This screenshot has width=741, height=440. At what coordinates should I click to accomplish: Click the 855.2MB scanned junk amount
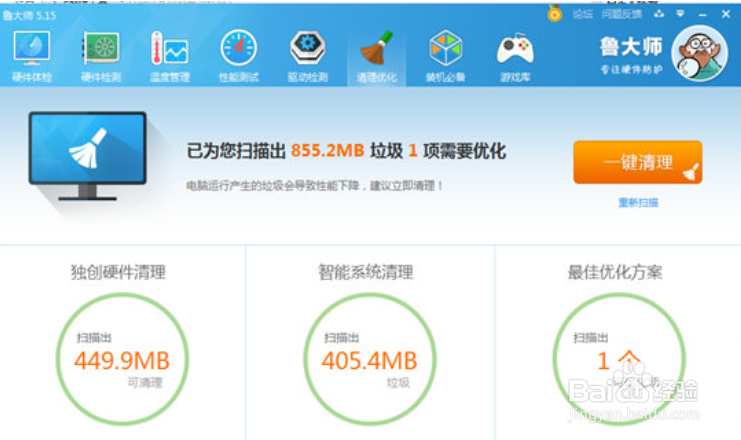click(327, 151)
